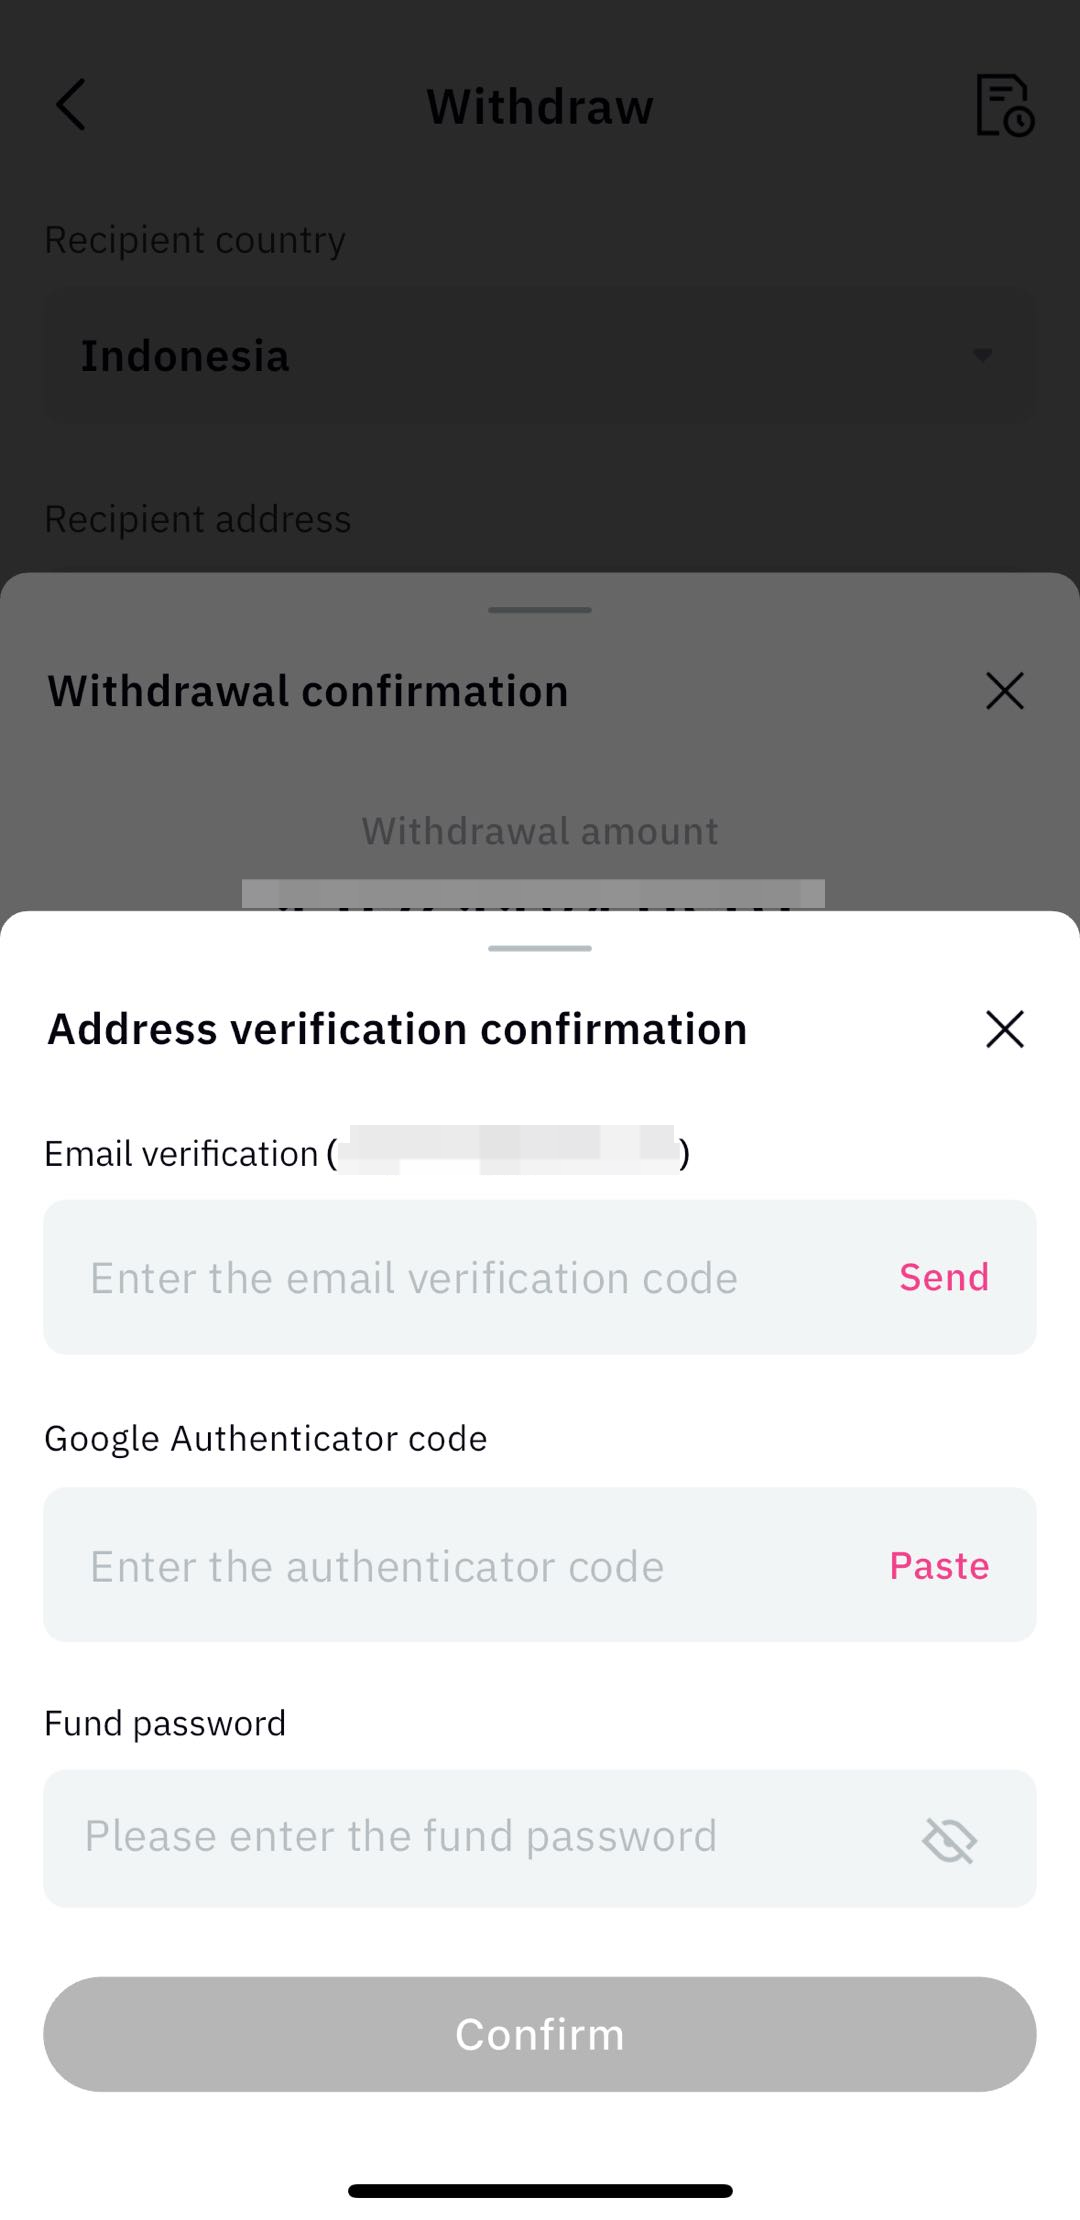Toggle fund password visibility eye icon
Image resolution: width=1080 pixels, height=2220 pixels.
point(949,1839)
